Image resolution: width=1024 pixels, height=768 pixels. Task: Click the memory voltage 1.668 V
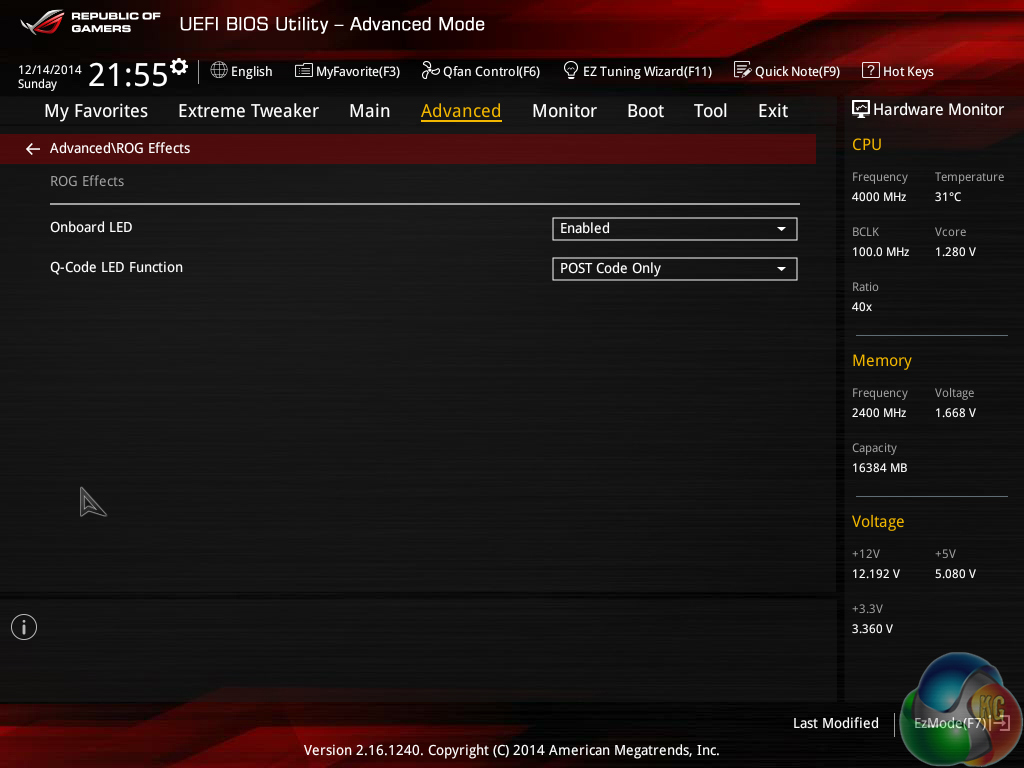pyautogui.click(x=955, y=413)
